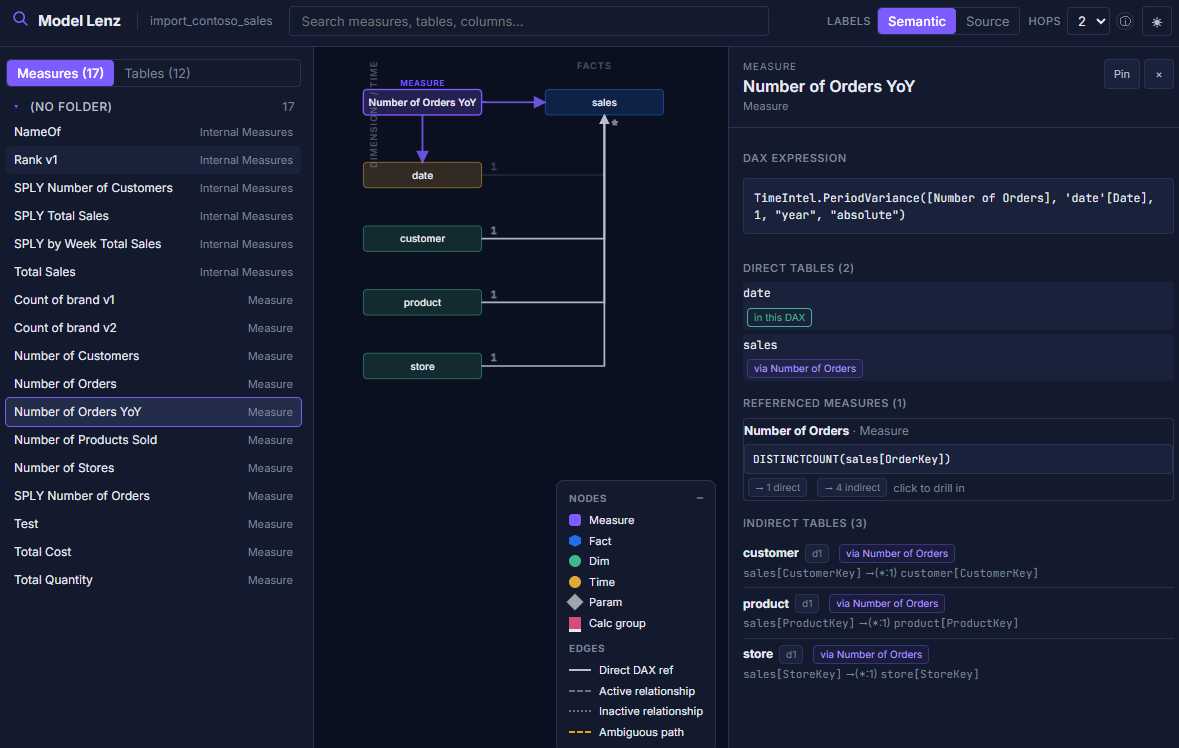Click the 4 indirect drill-in chip
Screen dimensions: 1179x748
(852, 488)
